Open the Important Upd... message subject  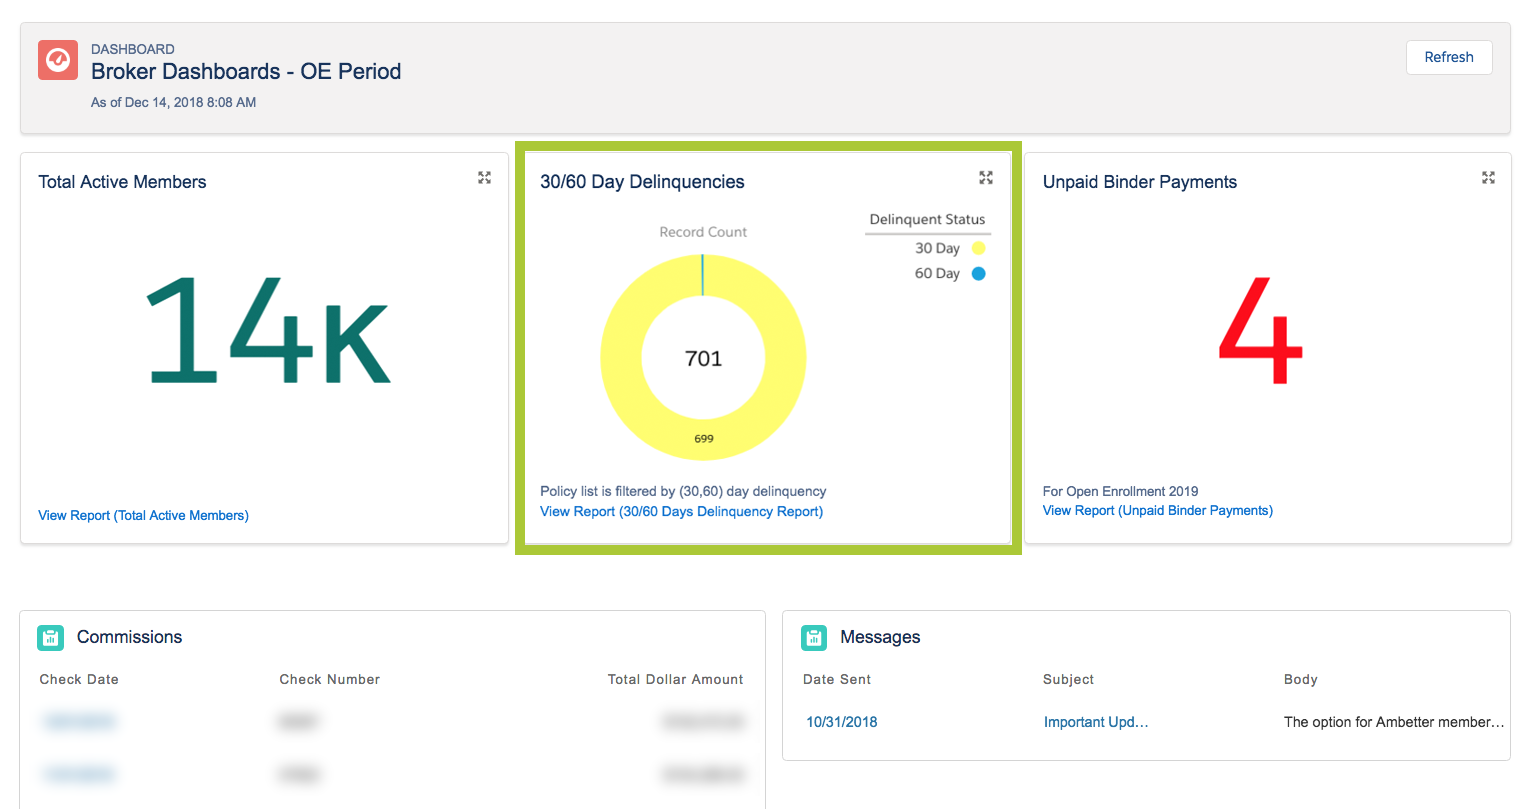pos(1095,722)
